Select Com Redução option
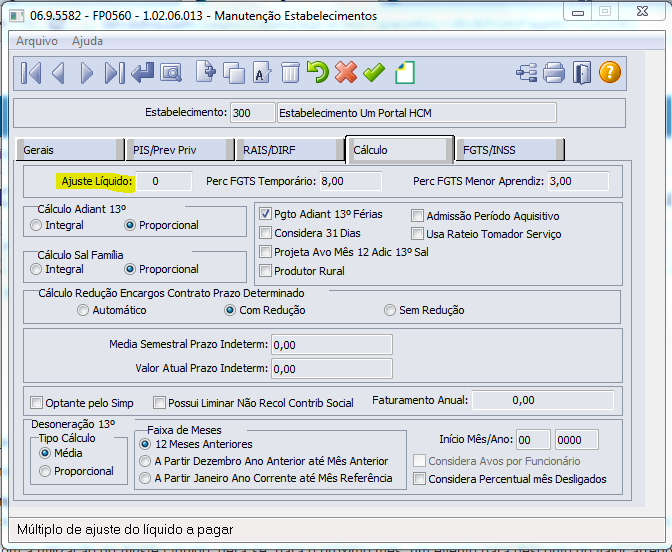The width and height of the screenshot is (672, 552). pos(230,310)
